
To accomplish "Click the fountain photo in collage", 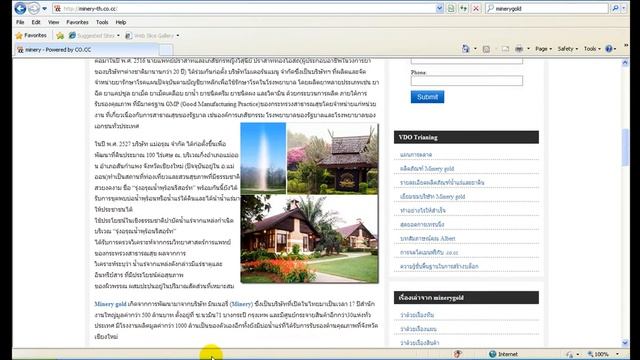I will click(263, 158).
